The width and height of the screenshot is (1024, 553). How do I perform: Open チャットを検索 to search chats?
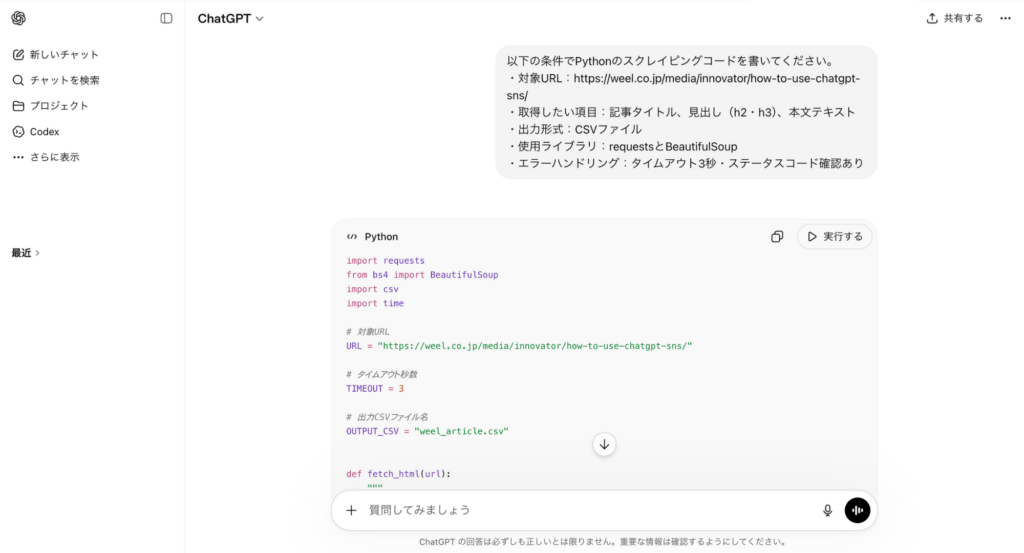(56, 80)
